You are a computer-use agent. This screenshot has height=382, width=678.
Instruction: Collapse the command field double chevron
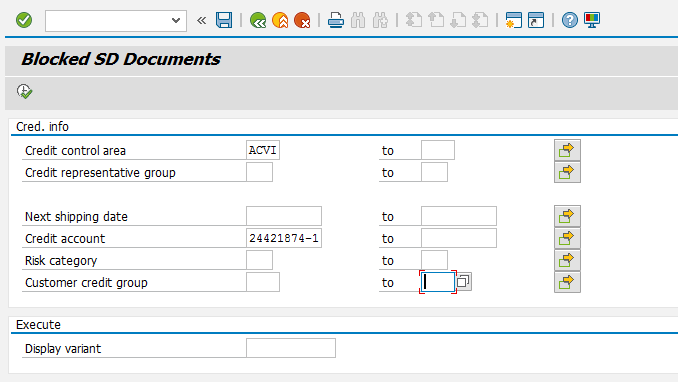click(x=201, y=20)
